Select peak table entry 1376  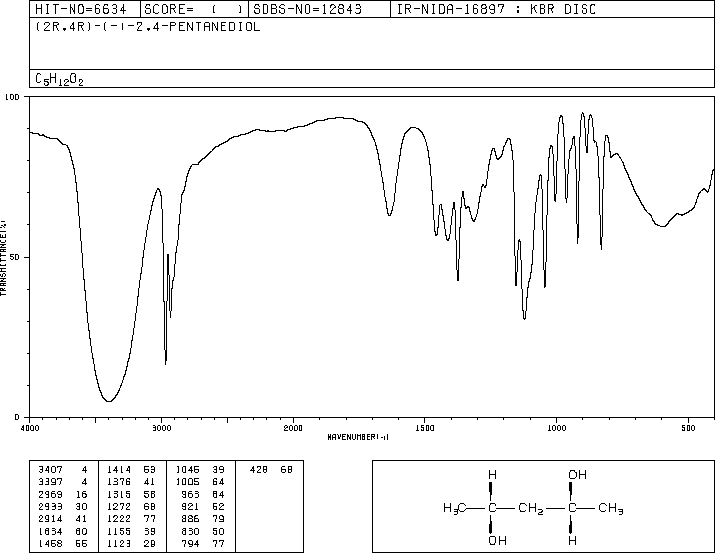[119, 482]
